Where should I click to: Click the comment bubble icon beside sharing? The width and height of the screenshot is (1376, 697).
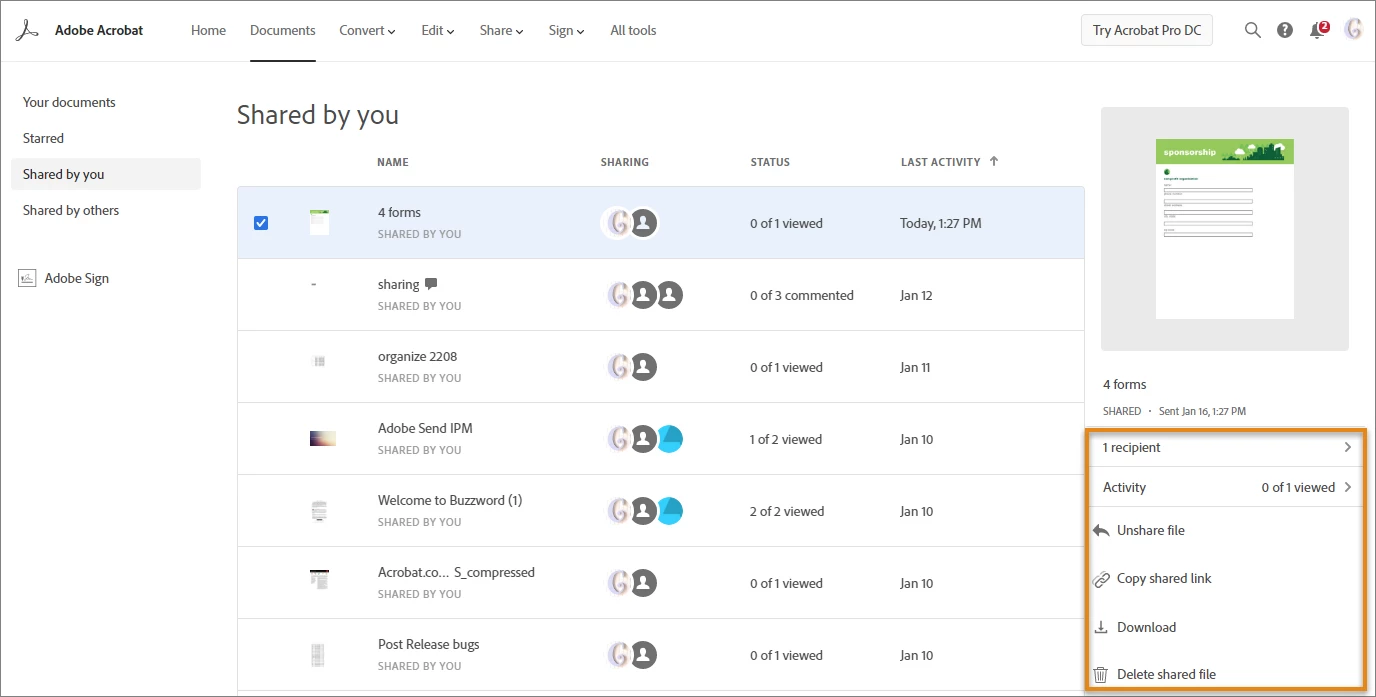click(431, 284)
